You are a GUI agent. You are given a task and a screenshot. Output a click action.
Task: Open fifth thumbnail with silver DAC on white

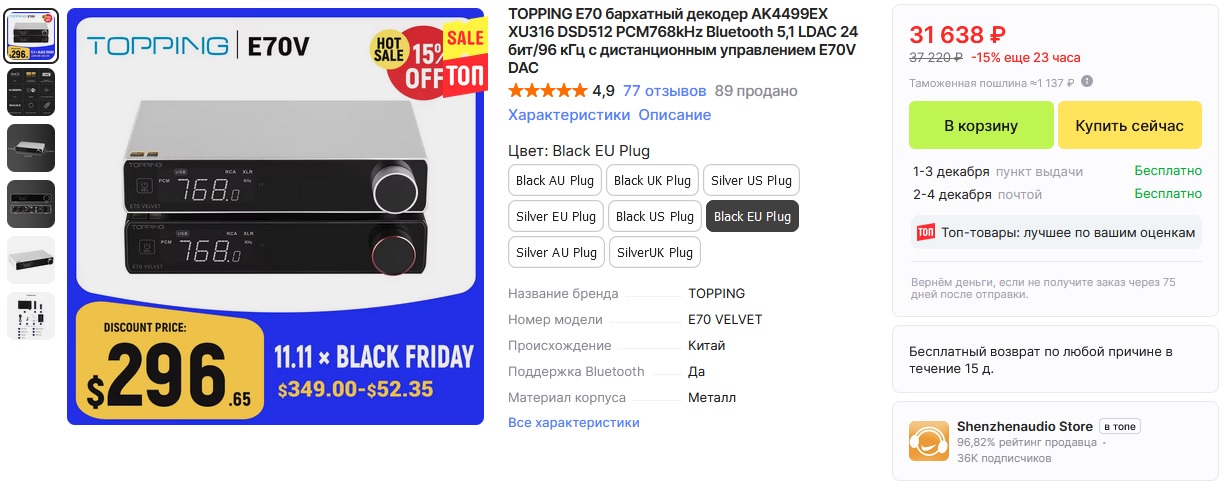click(x=31, y=260)
